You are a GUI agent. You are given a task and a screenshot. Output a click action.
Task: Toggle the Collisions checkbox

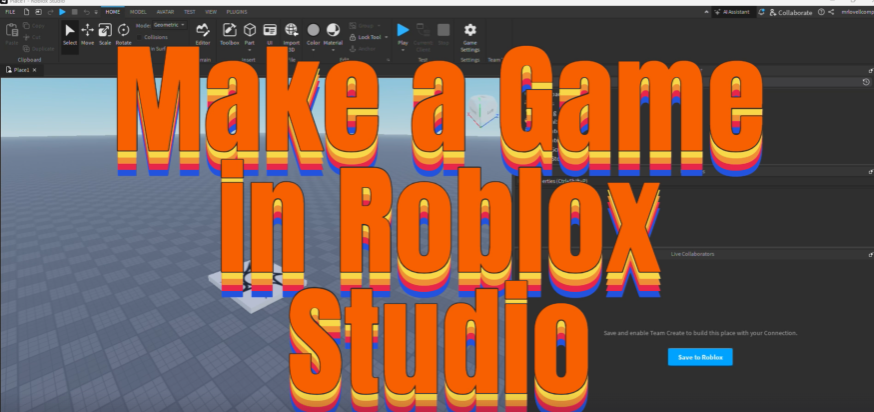[139, 37]
